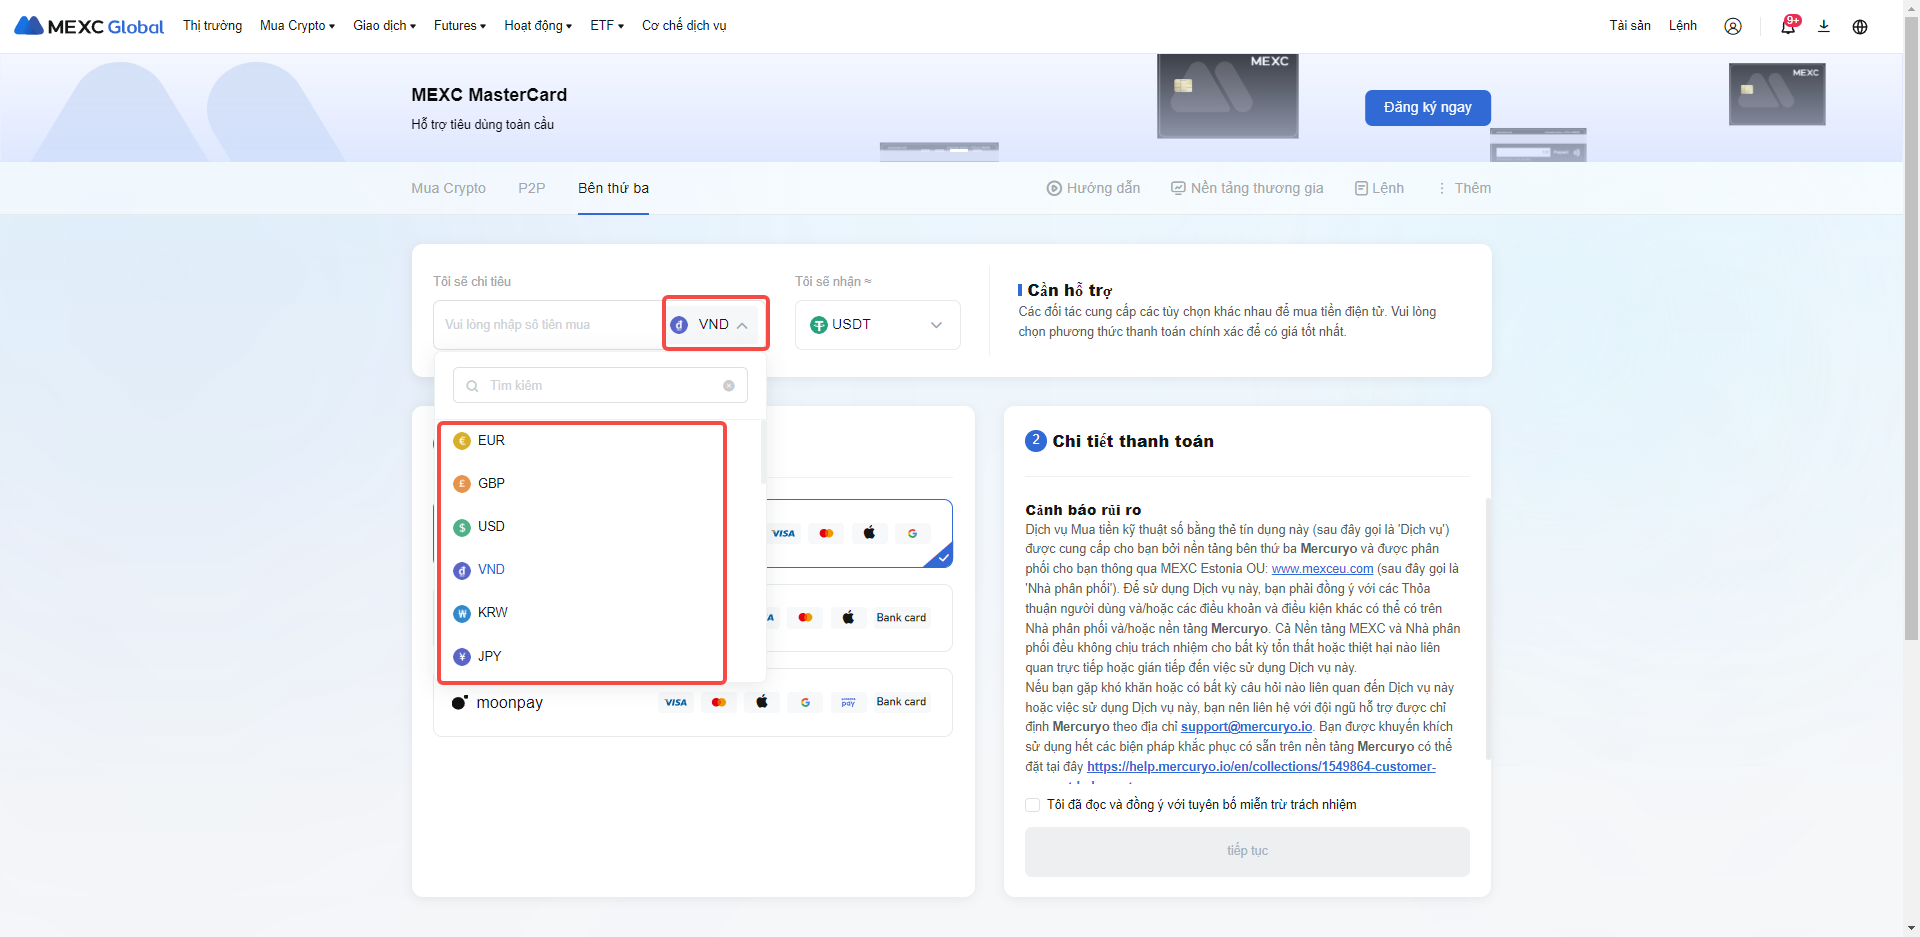
Task: Click the download app icon
Action: (1824, 26)
